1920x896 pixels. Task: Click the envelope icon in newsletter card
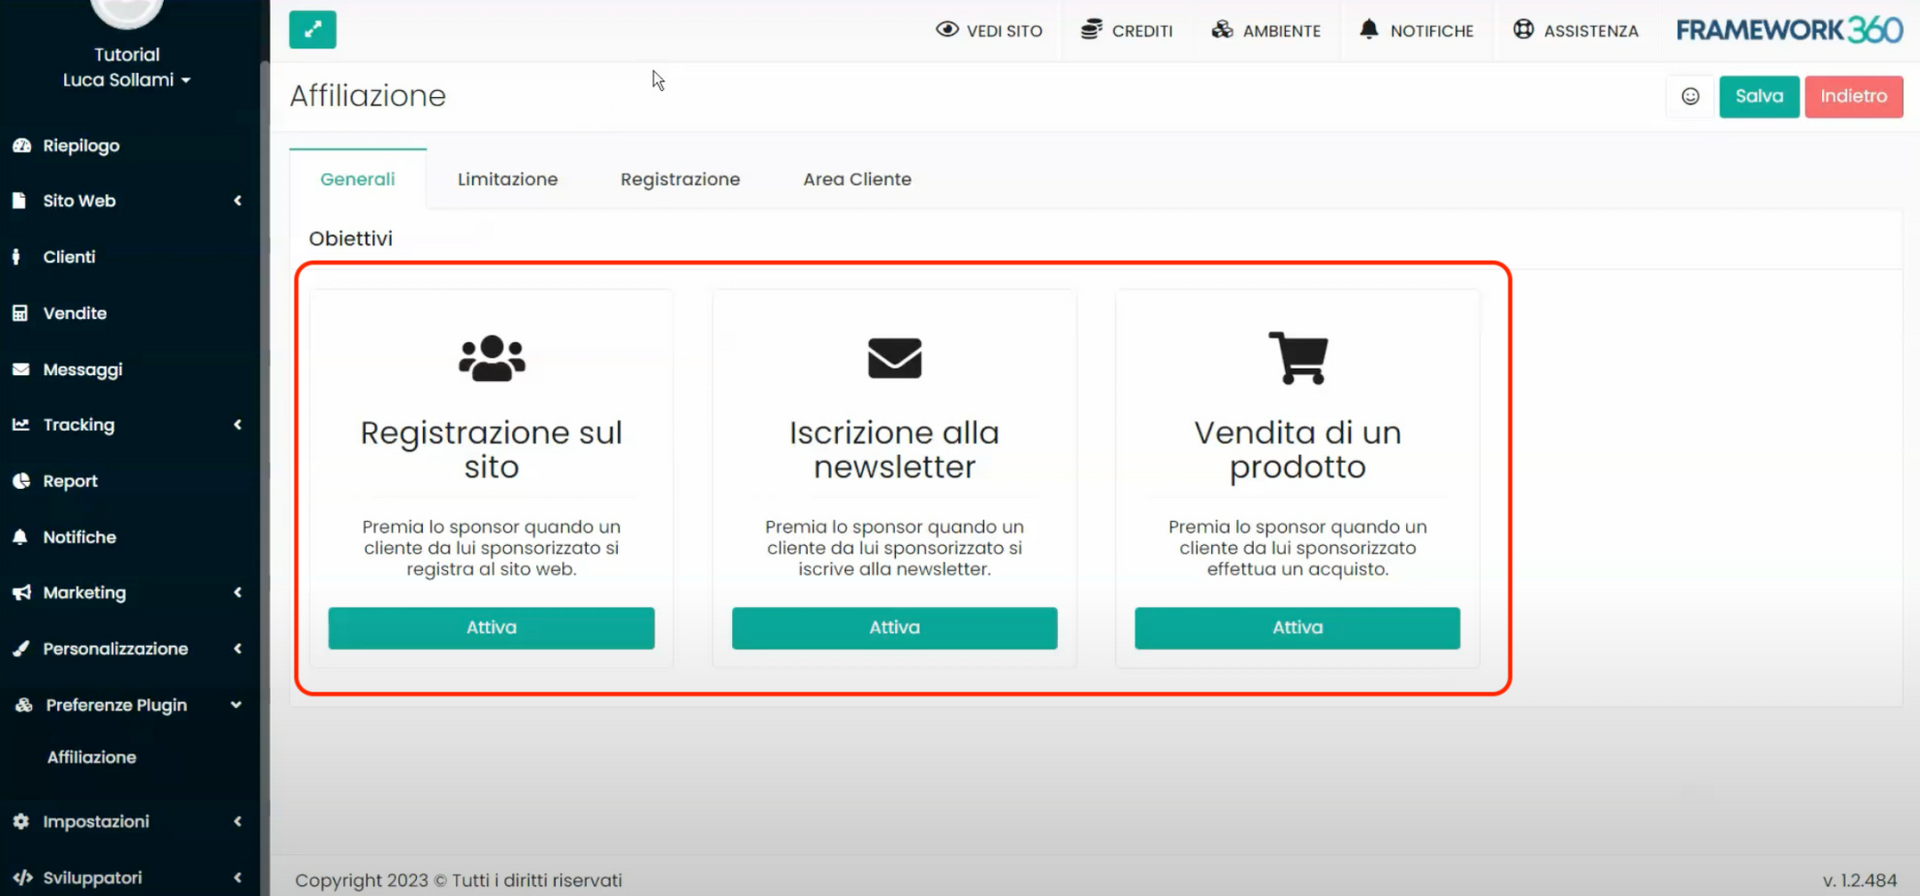895,358
